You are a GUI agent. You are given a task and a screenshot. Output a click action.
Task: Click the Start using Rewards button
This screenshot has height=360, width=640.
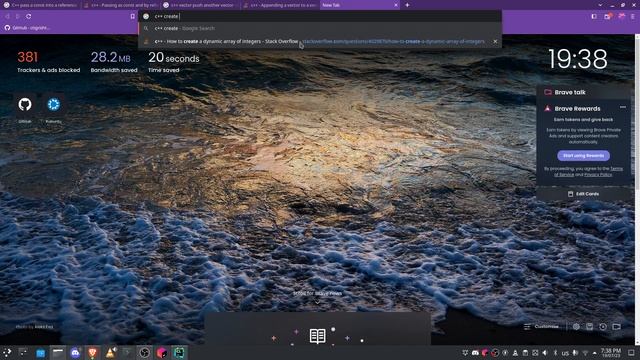[x=583, y=156]
